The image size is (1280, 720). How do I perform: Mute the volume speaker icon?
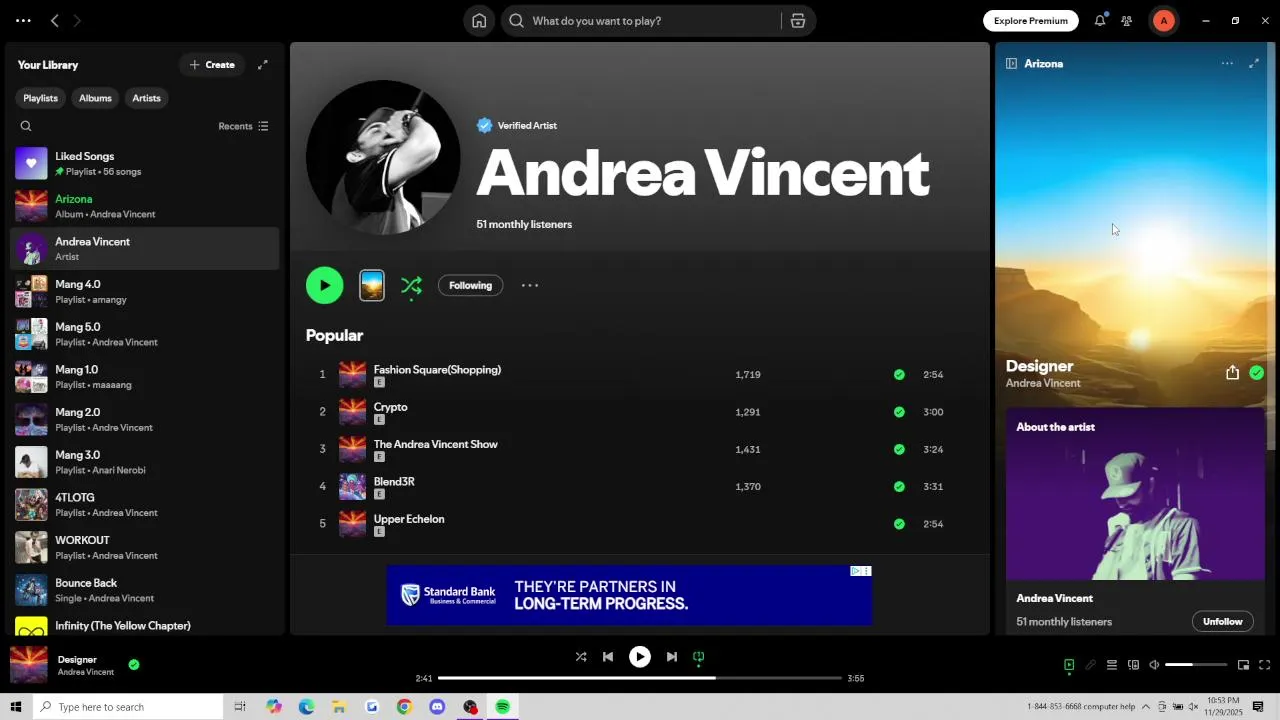click(x=1154, y=665)
